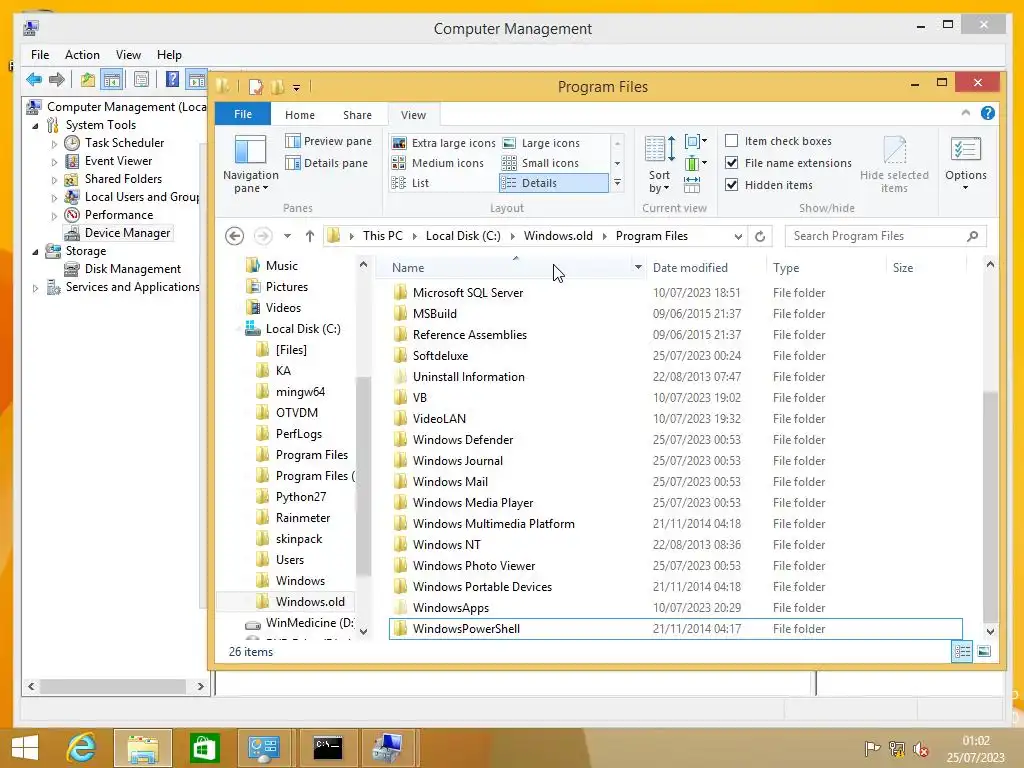
Task: Click Size all columns to fit icon
Action: point(692,185)
